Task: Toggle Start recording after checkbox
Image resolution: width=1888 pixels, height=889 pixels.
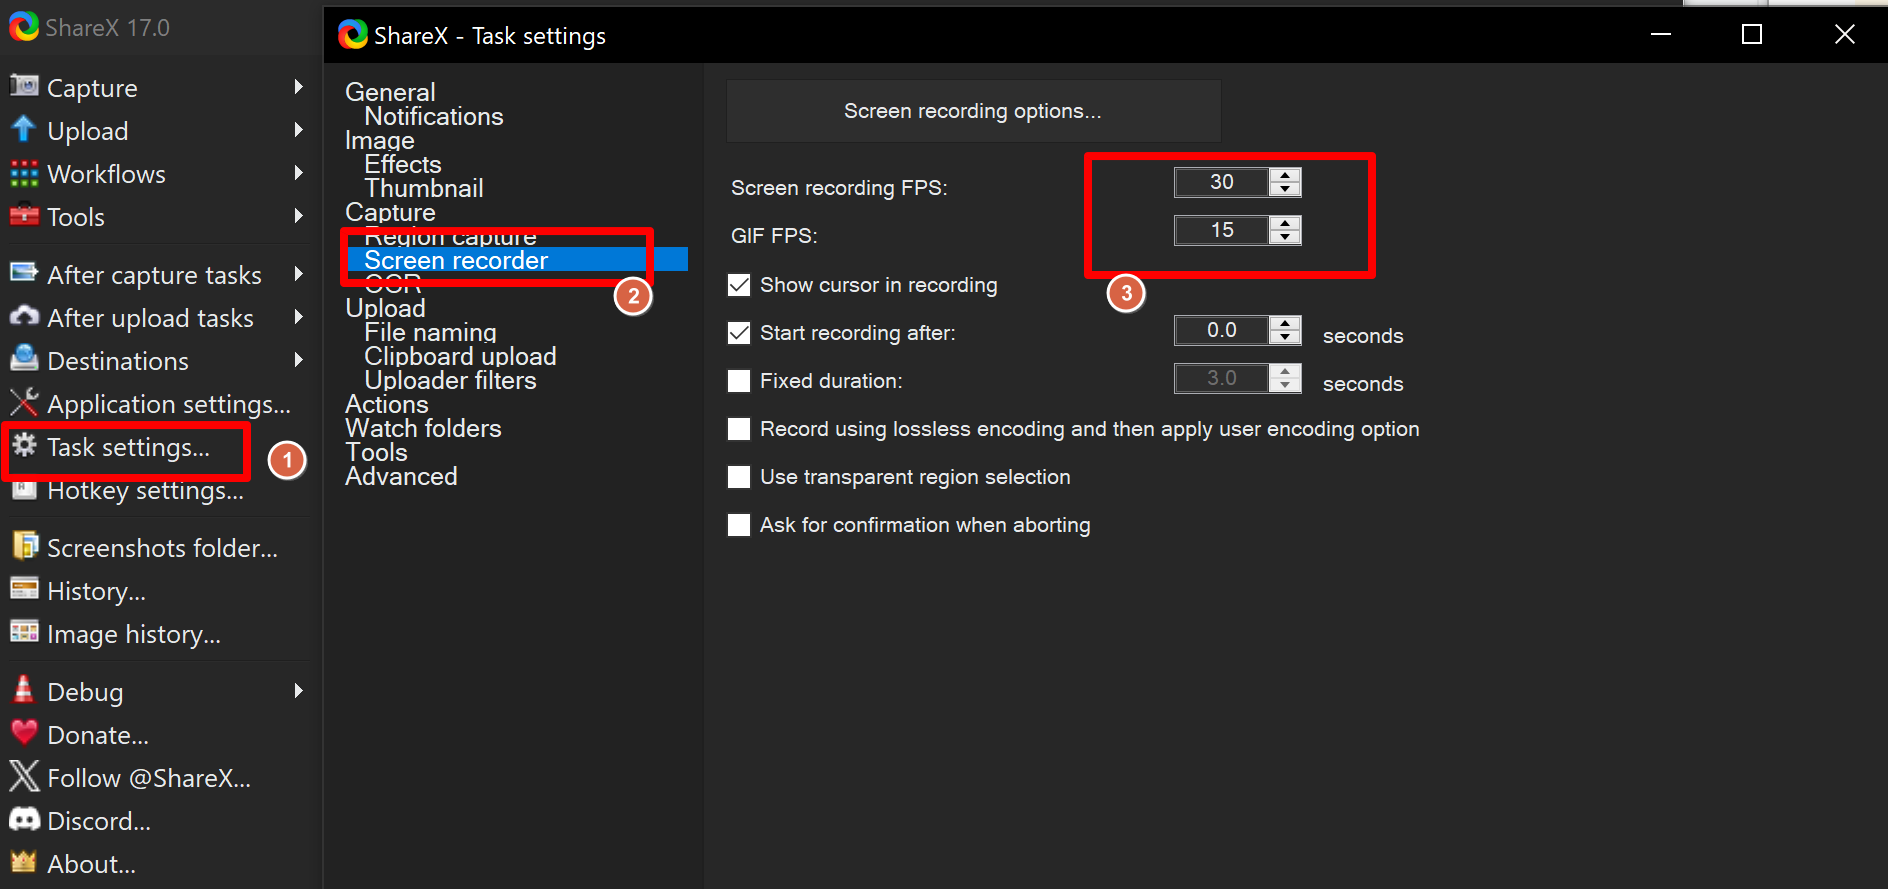Action: point(739,333)
